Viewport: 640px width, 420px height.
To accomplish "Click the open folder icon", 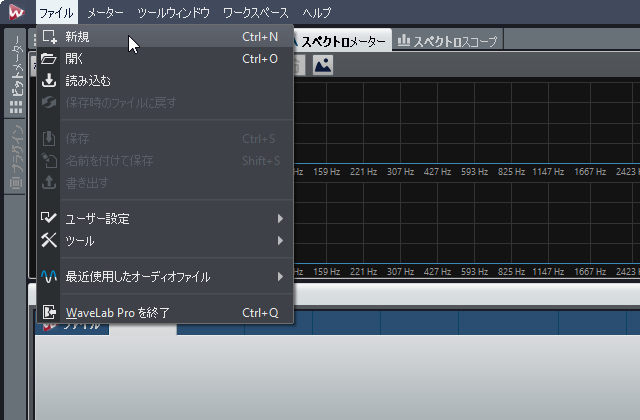I will [x=49, y=59].
